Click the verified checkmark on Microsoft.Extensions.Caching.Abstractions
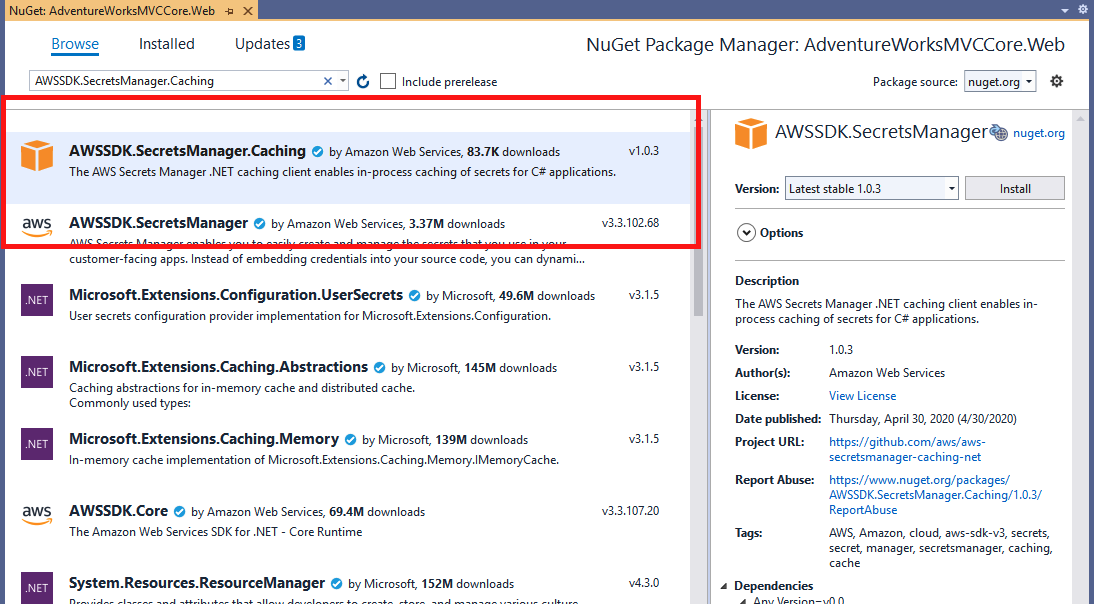This screenshot has height=604, width=1094. click(378, 366)
